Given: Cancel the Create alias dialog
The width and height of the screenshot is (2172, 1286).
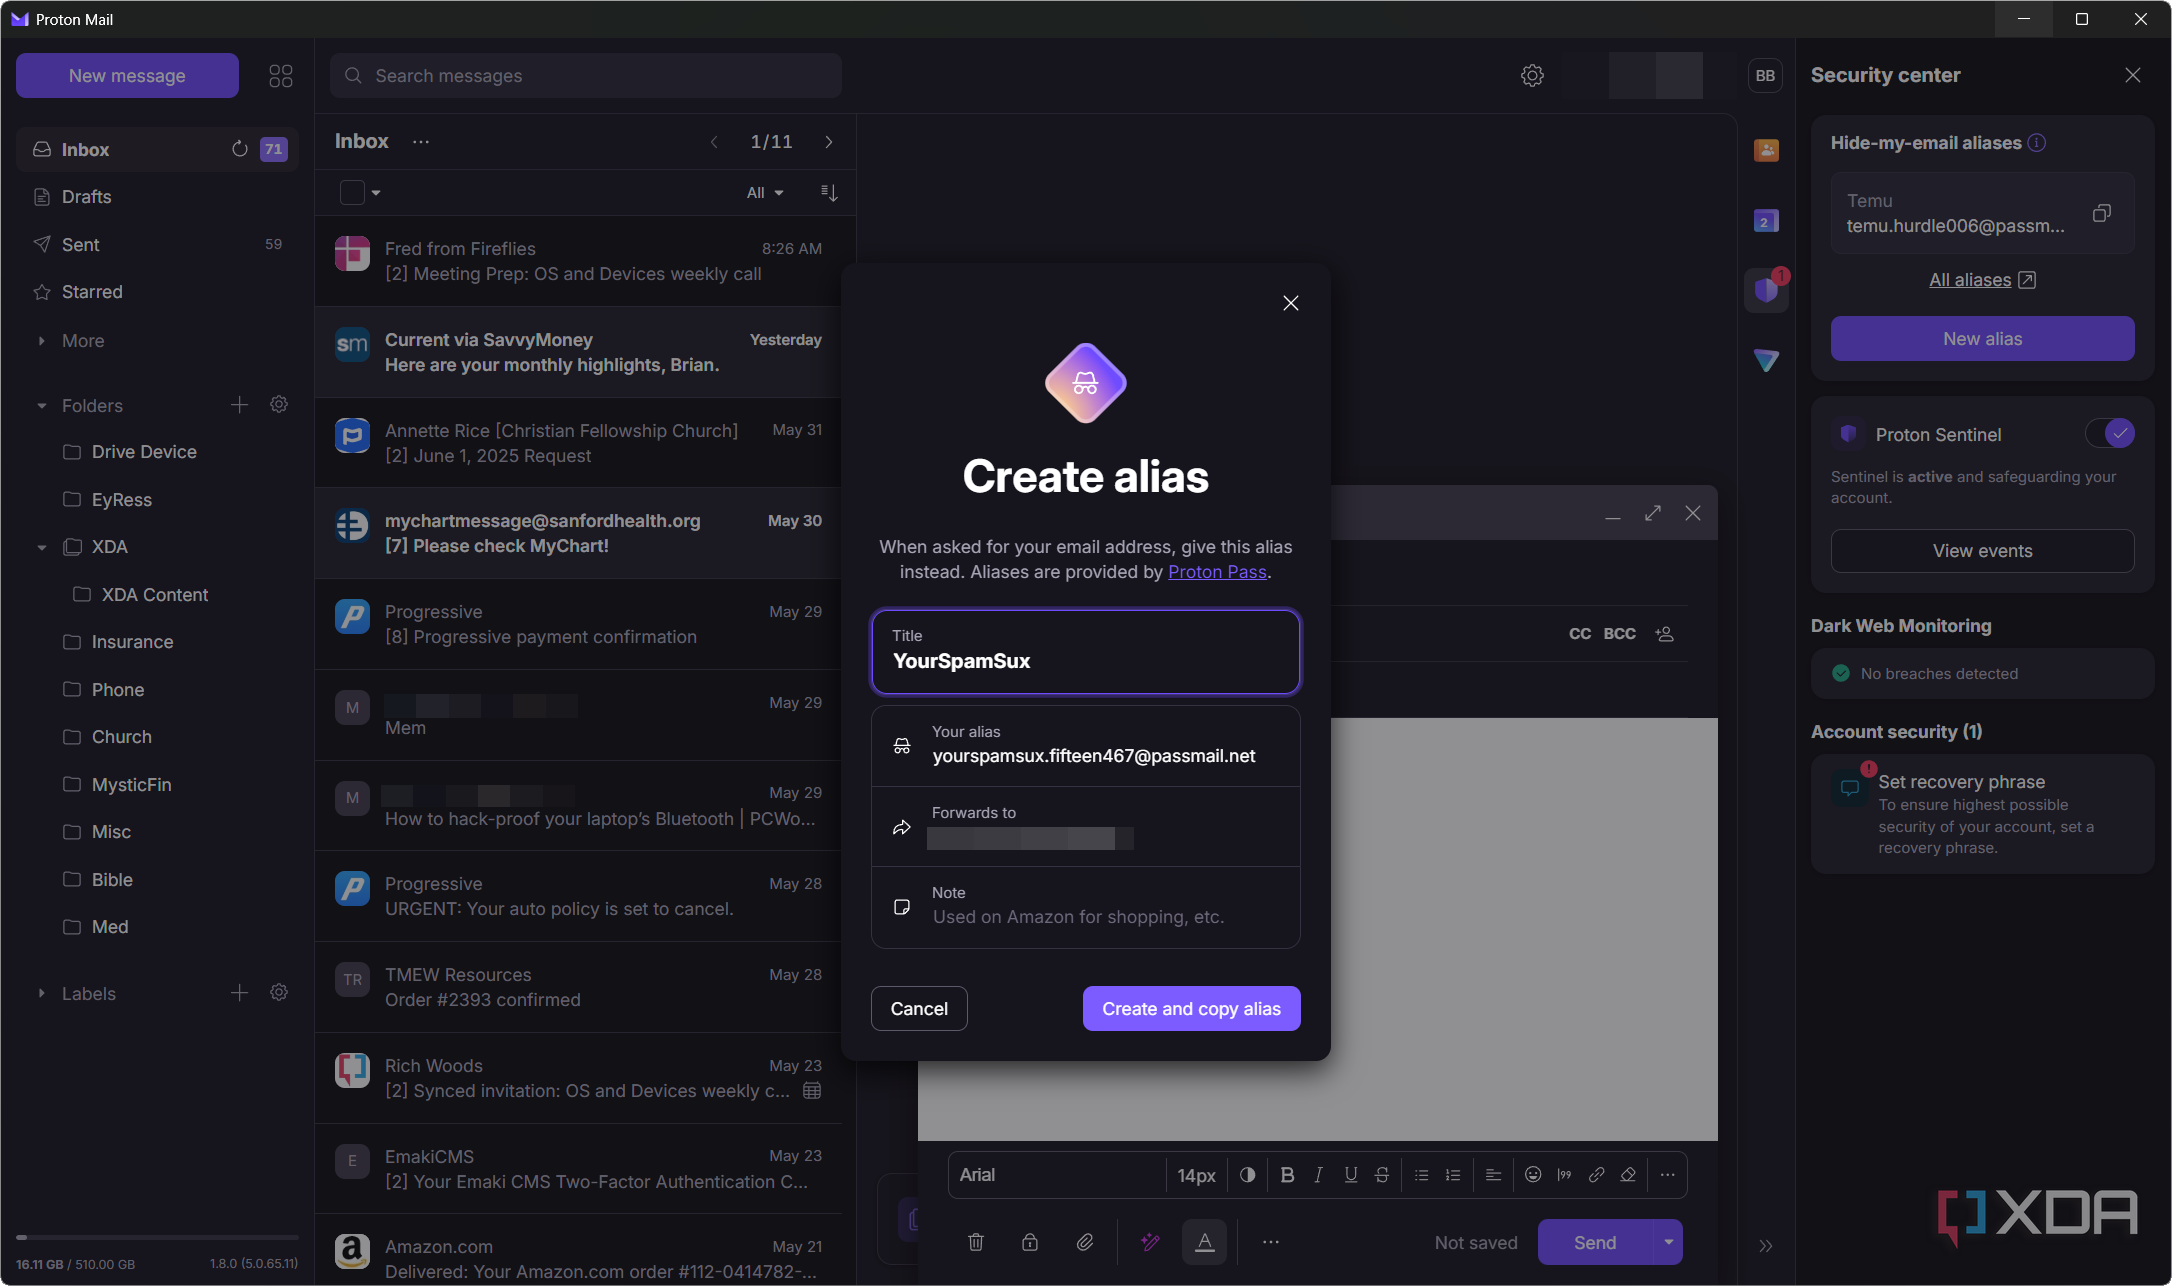Looking at the screenshot, I should (x=919, y=1009).
